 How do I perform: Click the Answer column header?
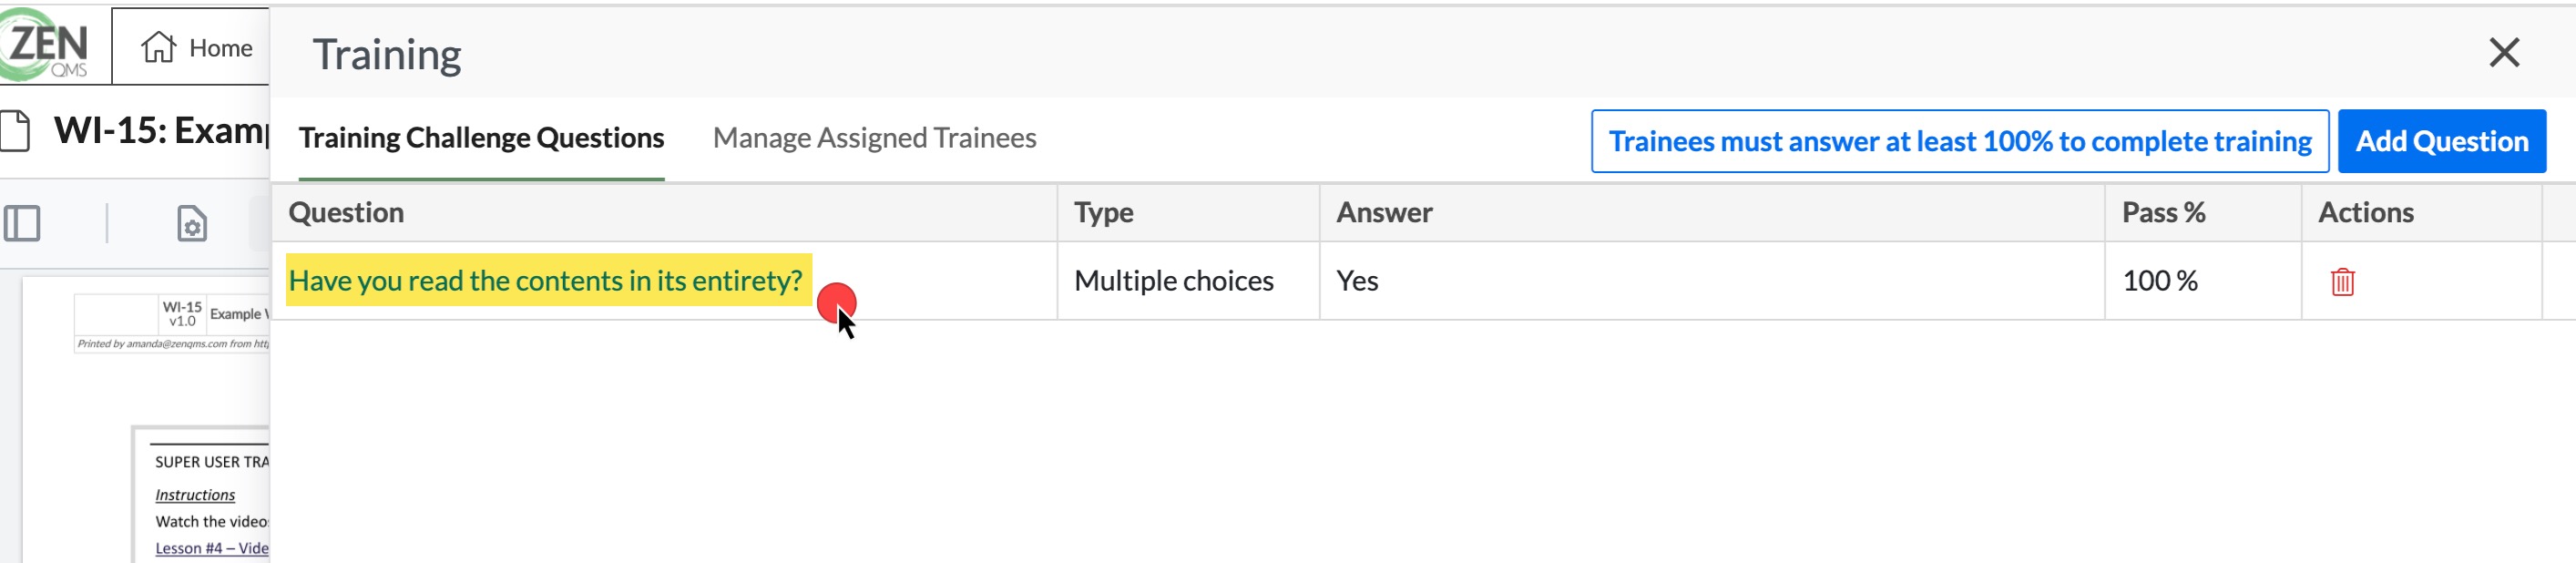1384,212
